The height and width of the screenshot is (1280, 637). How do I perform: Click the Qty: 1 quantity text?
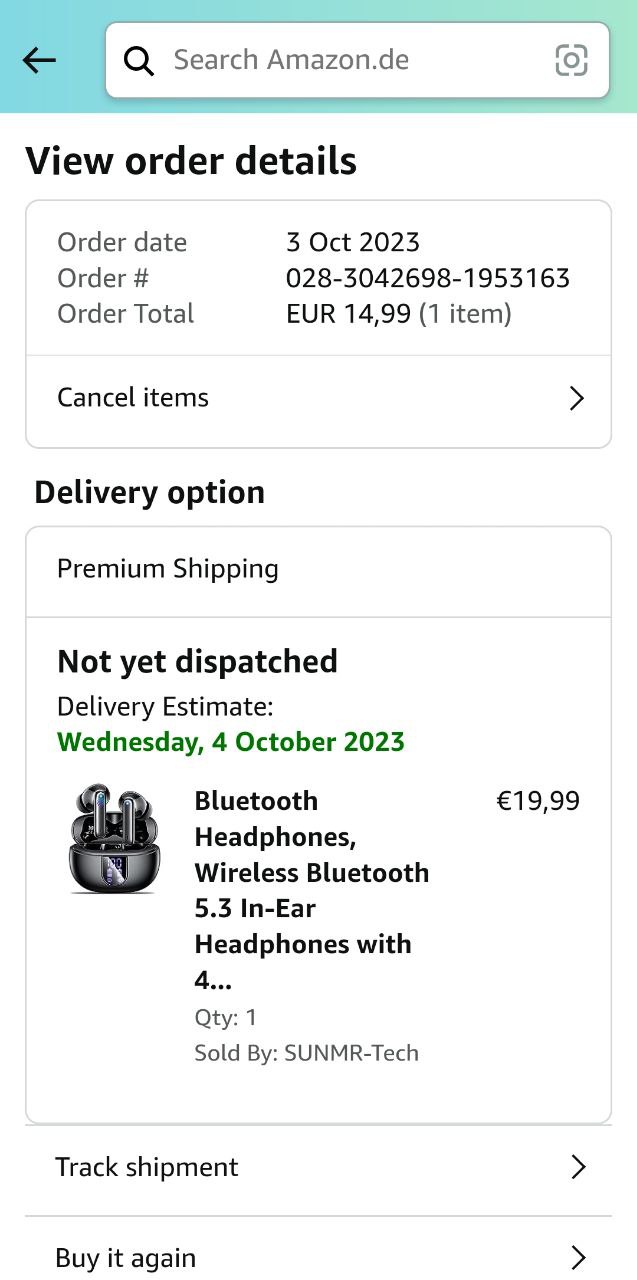pyautogui.click(x=225, y=1018)
